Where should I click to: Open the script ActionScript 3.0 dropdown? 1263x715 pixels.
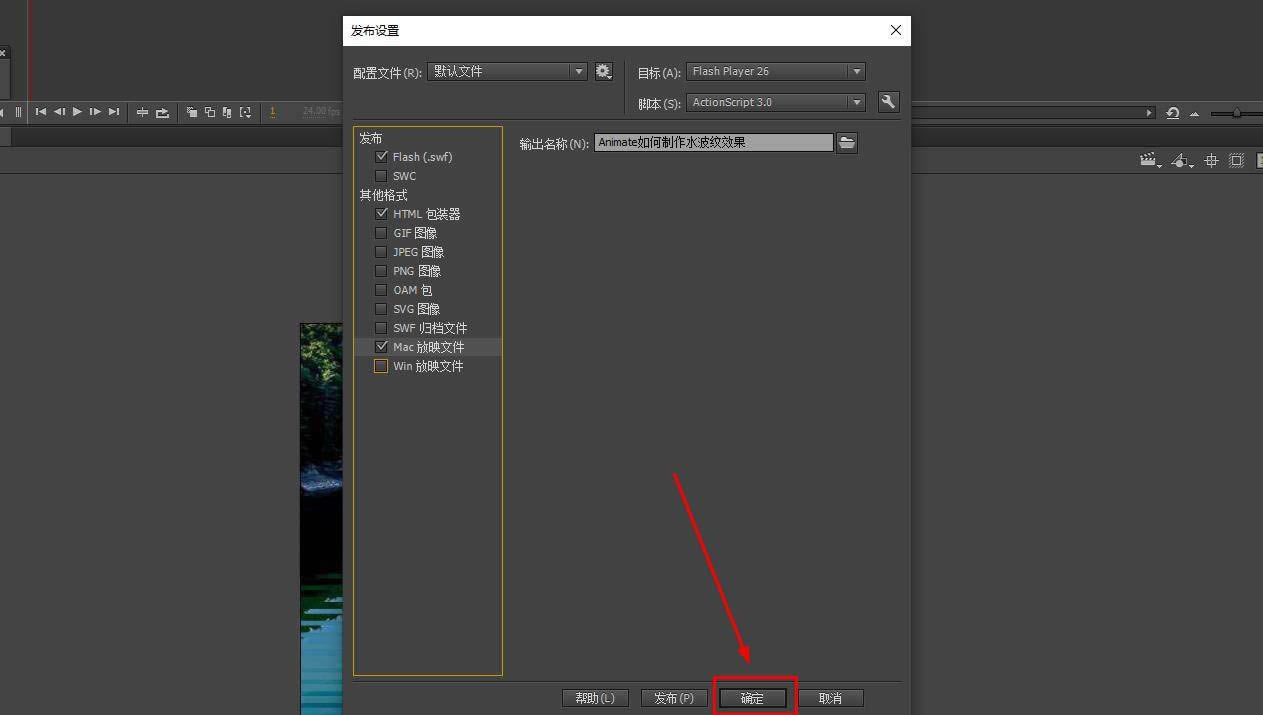pyautogui.click(x=776, y=102)
